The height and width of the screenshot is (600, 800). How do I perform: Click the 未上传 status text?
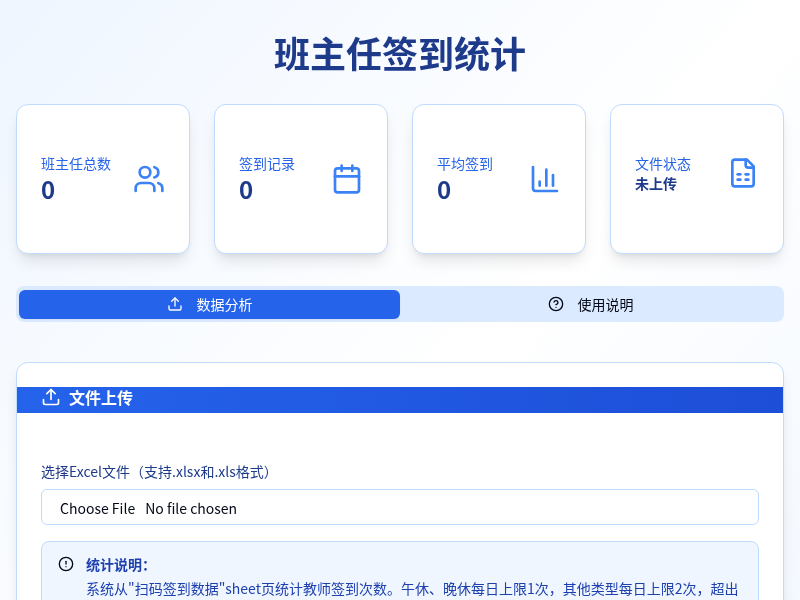[x=656, y=184]
